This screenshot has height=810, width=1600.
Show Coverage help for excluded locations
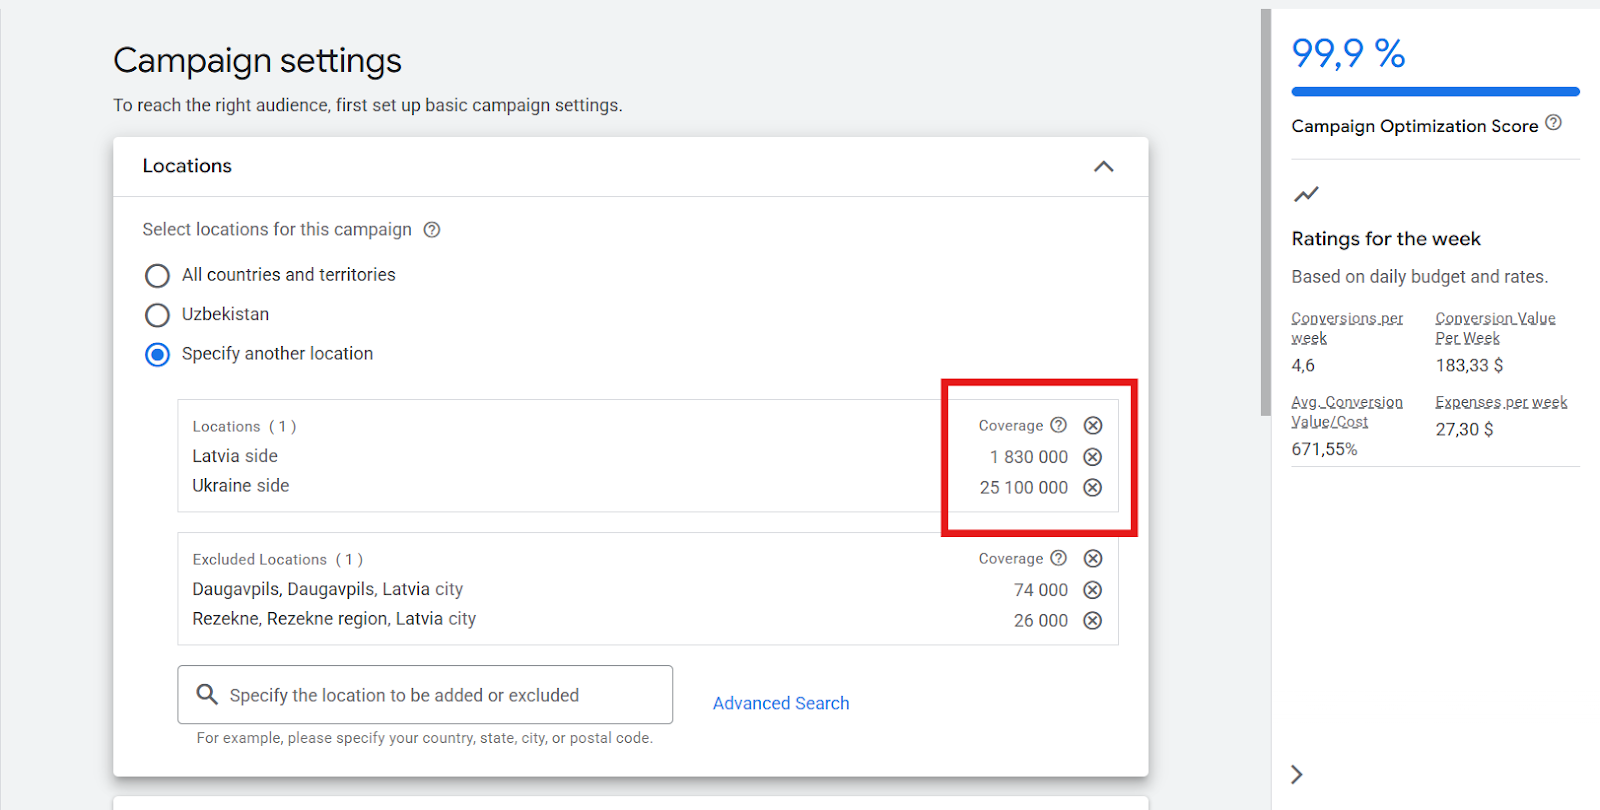click(1058, 558)
